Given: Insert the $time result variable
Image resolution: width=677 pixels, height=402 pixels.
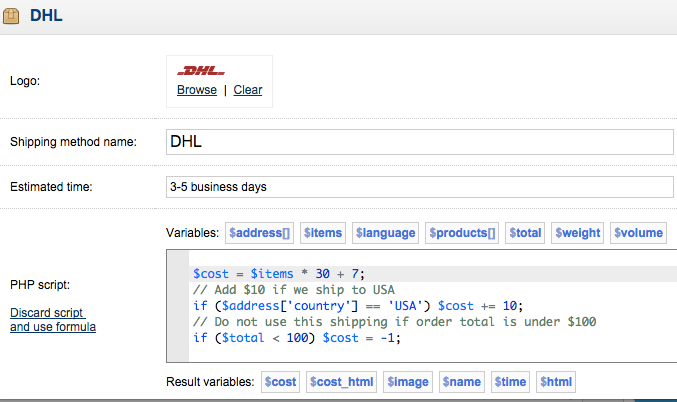Looking at the screenshot, I should tap(510, 382).
